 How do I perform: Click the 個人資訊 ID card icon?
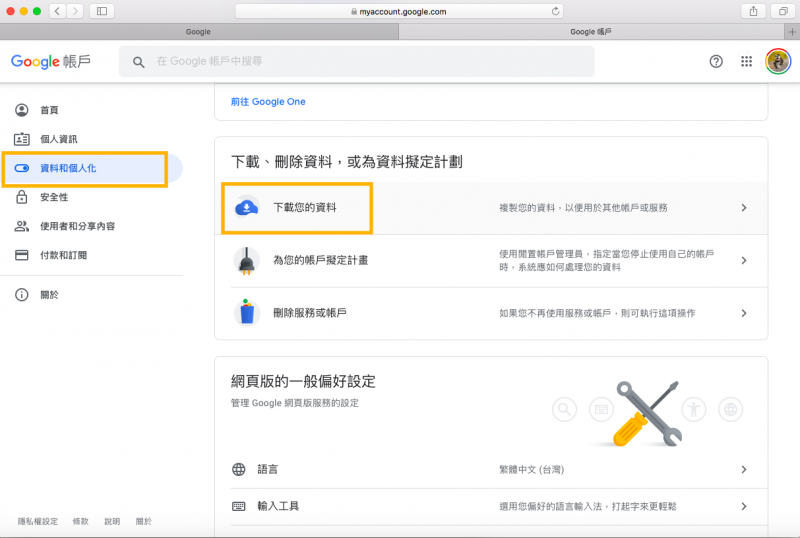point(21,139)
